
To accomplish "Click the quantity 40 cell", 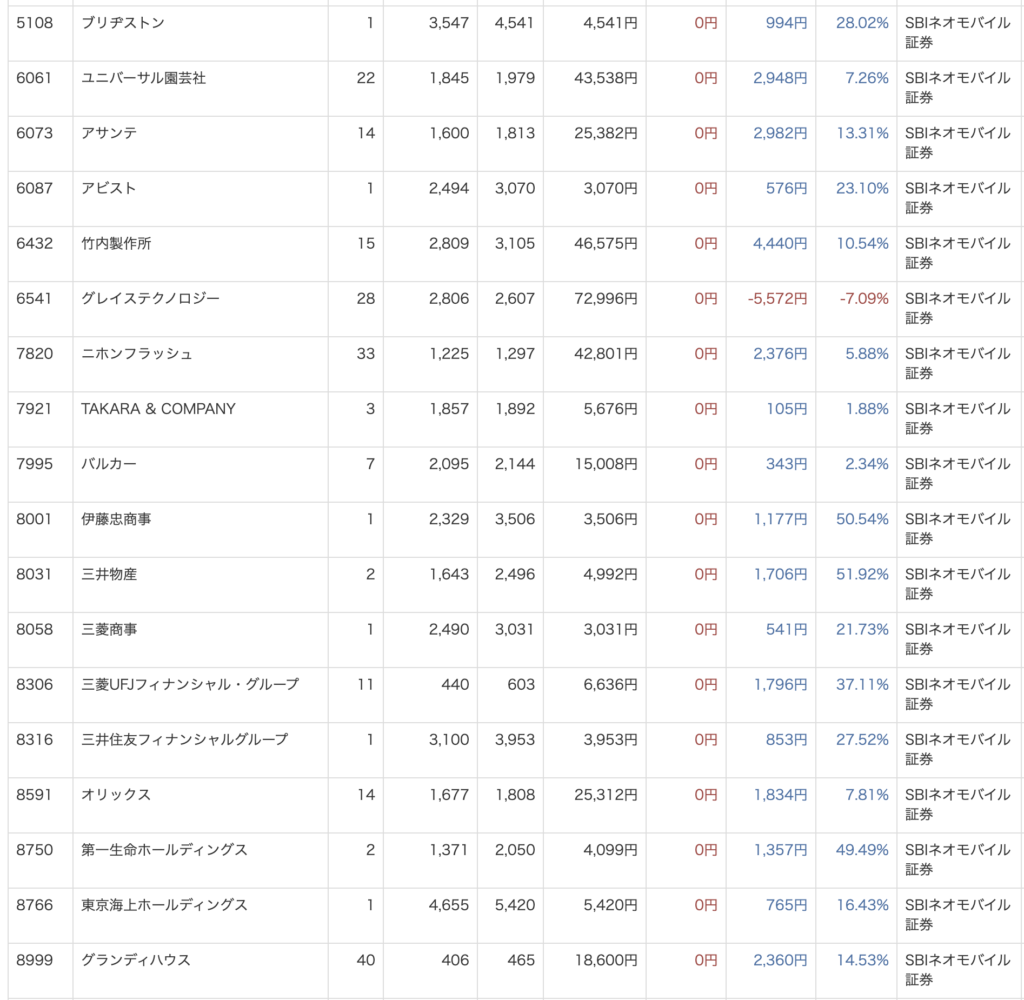I will (366, 961).
